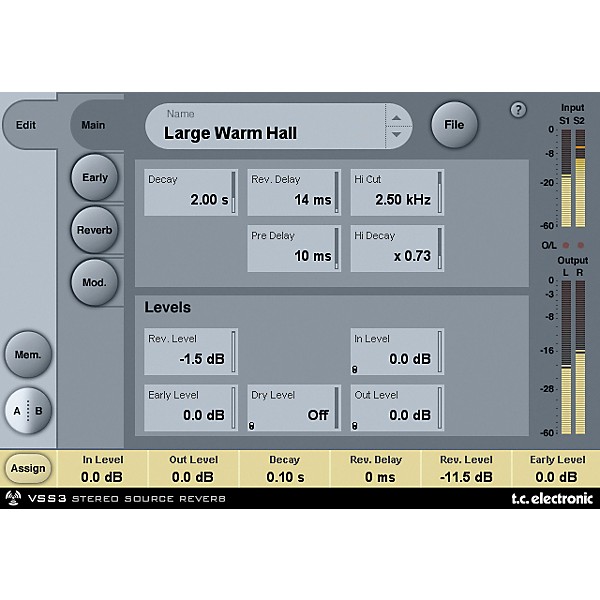
Task: Open the Early reflections page button
Action: (x=95, y=178)
